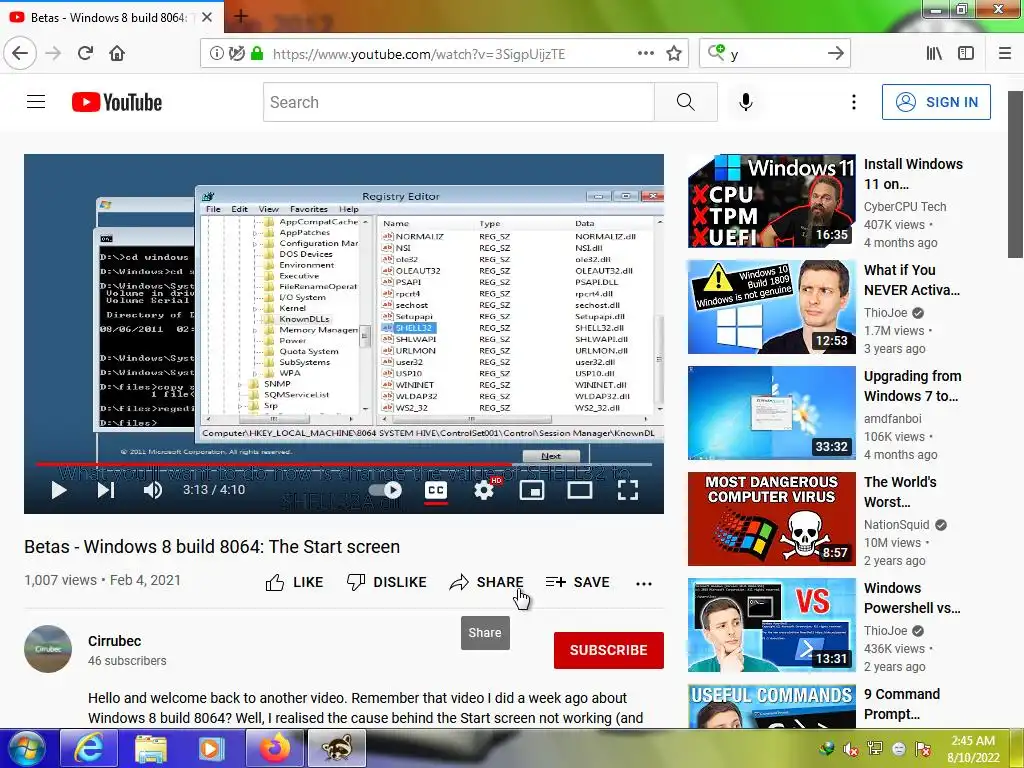The height and width of the screenshot is (768, 1024).
Task: Launch Internet Explorer from taskbar
Action: pos(89,748)
